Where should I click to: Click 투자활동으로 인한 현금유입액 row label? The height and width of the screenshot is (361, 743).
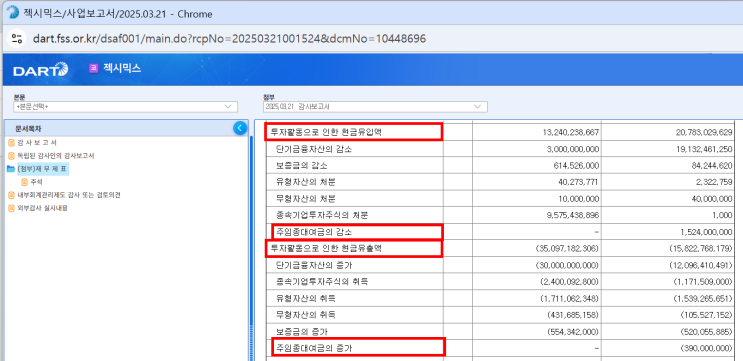[x=326, y=133]
